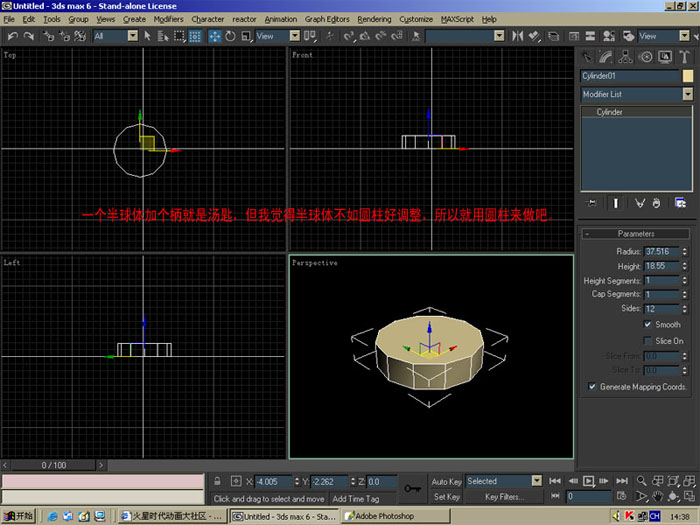Toggle Auto Key animation mode
The height and width of the screenshot is (525, 700).
click(x=446, y=481)
